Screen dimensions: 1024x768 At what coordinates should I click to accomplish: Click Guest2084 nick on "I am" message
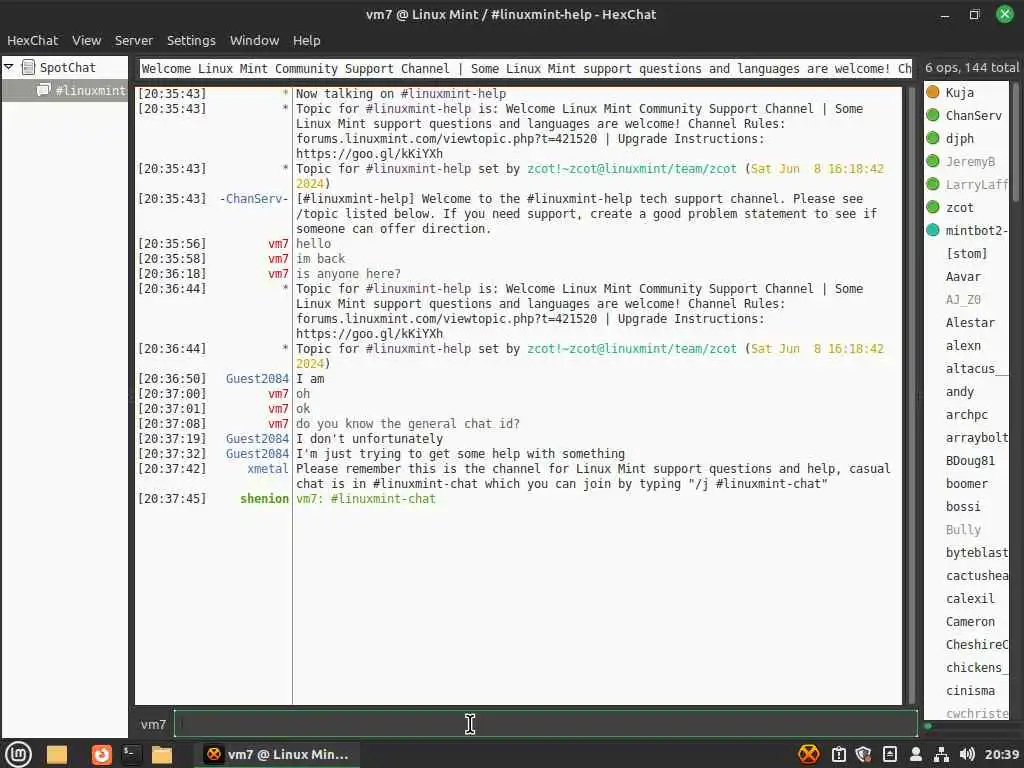[257, 379]
